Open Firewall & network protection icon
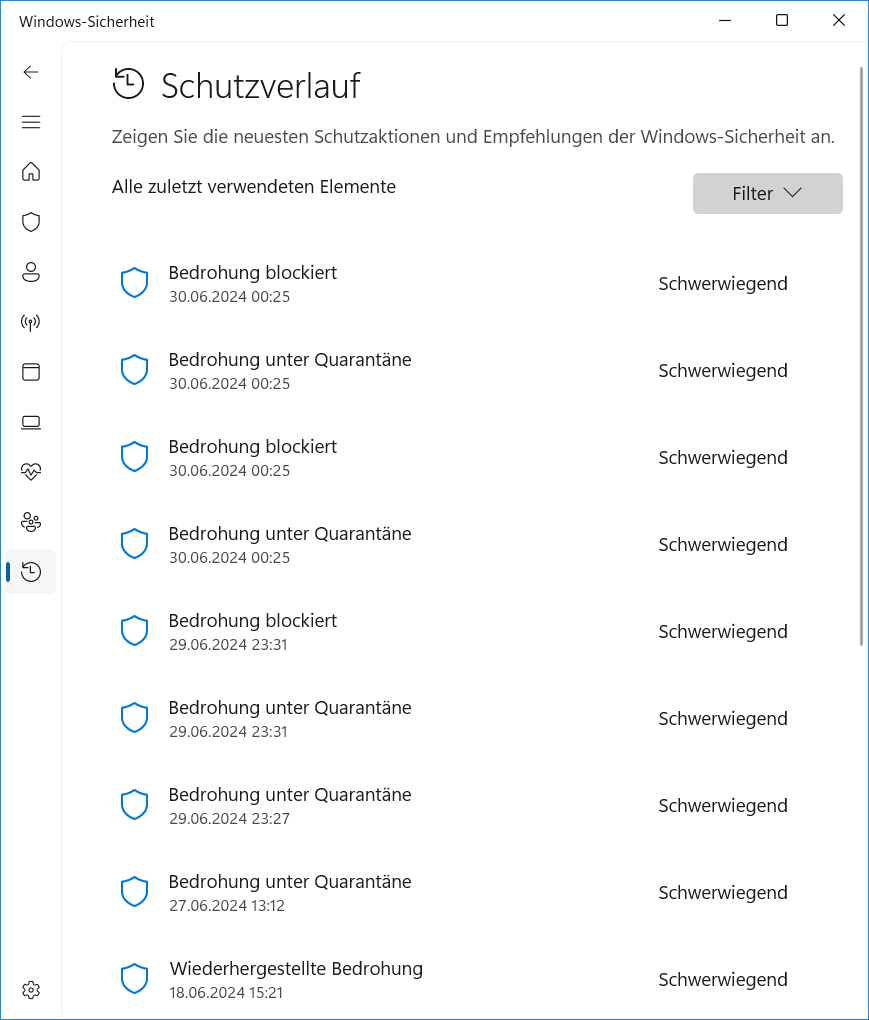 31,322
